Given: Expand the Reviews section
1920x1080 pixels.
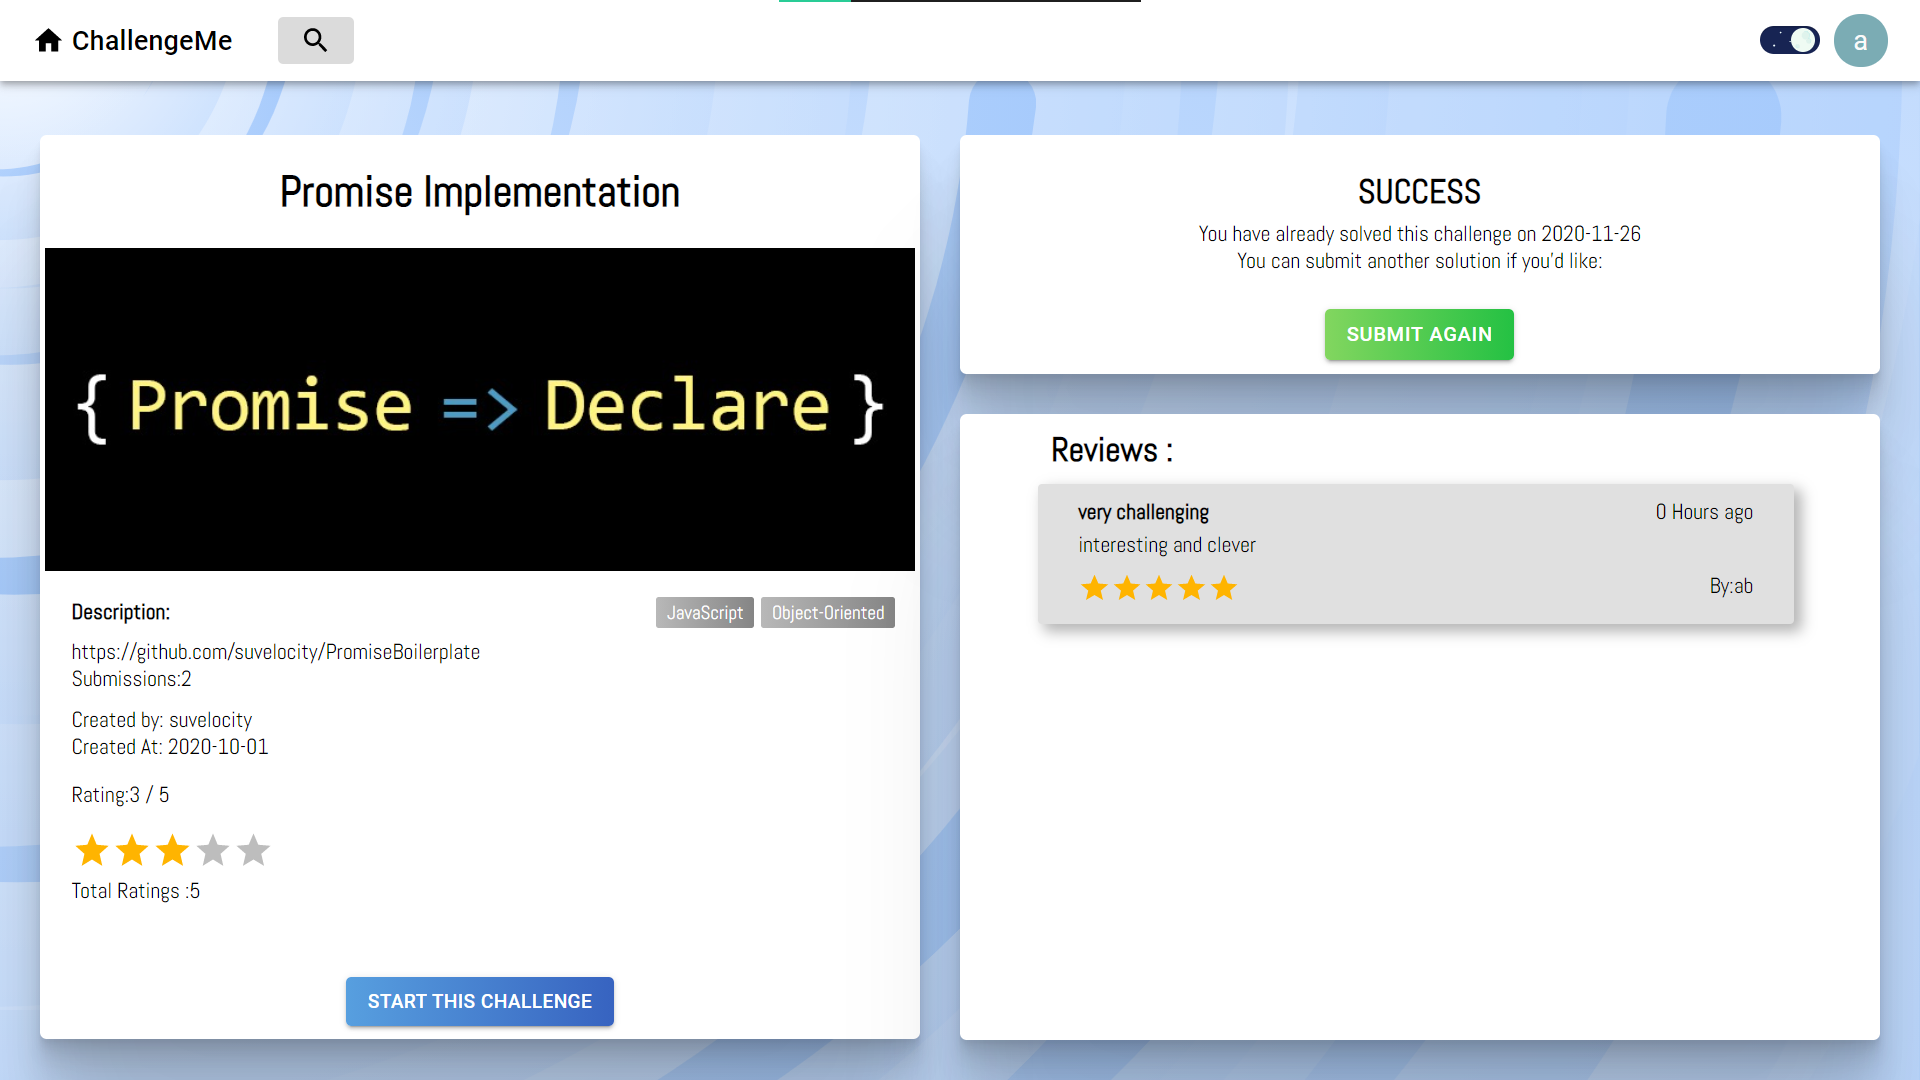Looking at the screenshot, I should click(1113, 450).
